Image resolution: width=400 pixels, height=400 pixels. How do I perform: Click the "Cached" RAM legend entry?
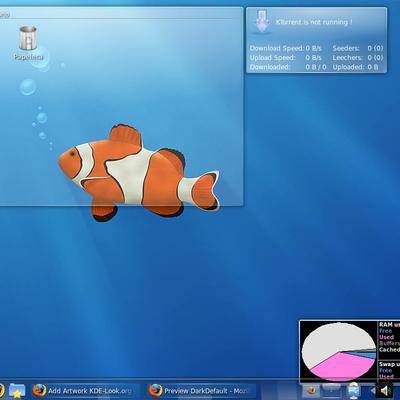389,350
